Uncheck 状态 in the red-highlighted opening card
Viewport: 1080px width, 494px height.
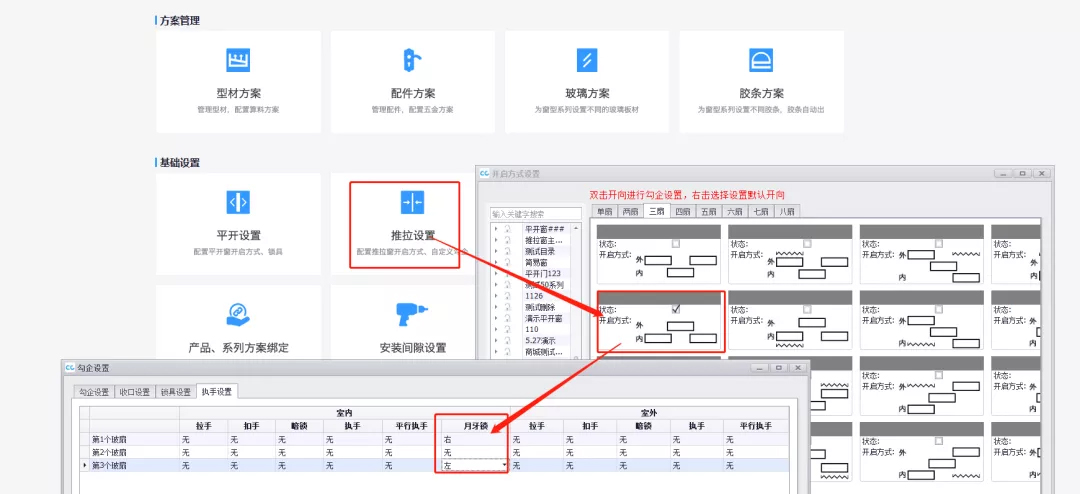click(676, 309)
